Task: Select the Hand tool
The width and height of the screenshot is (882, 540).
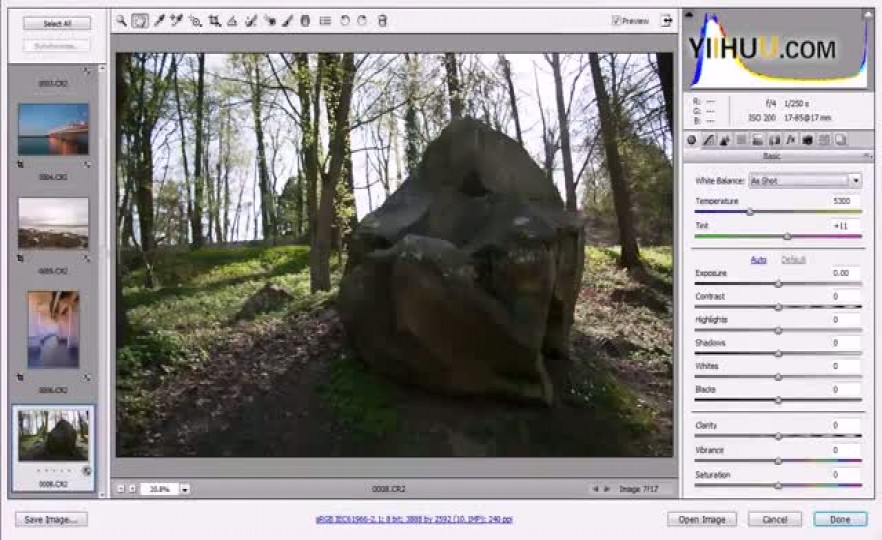Action: (x=140, y=21)
